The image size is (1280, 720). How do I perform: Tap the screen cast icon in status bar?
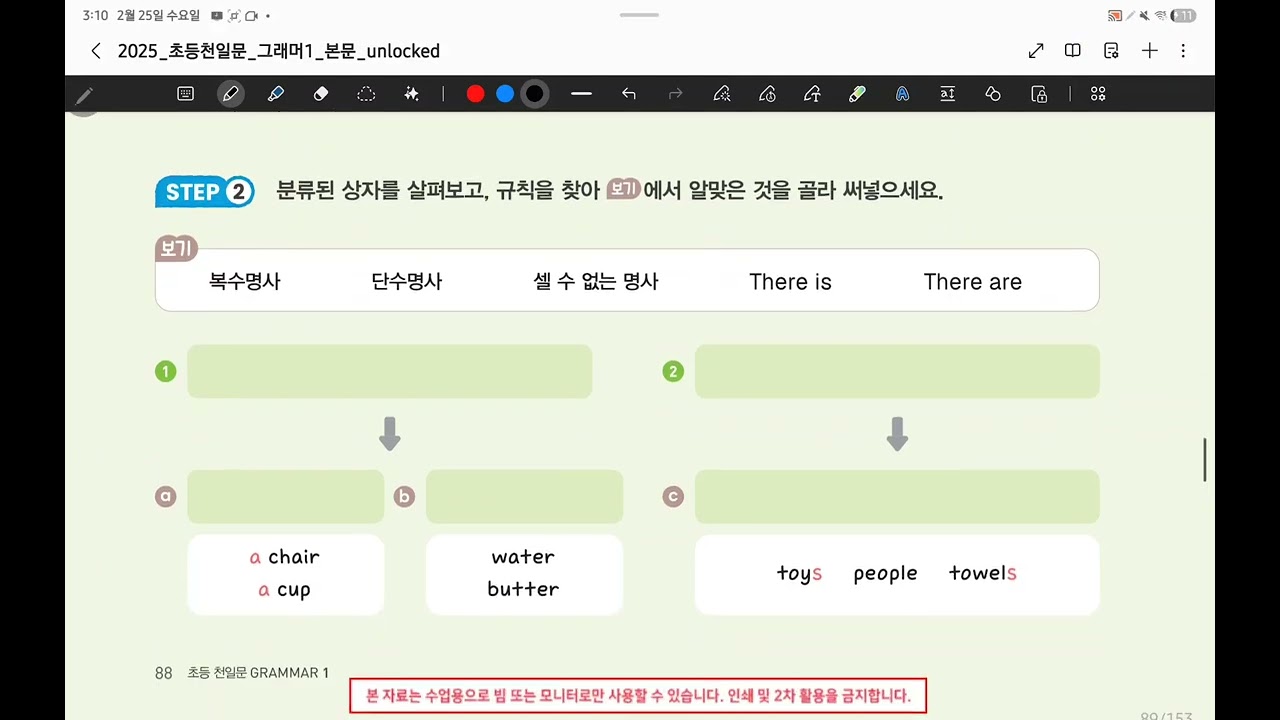pos(1114,16)
